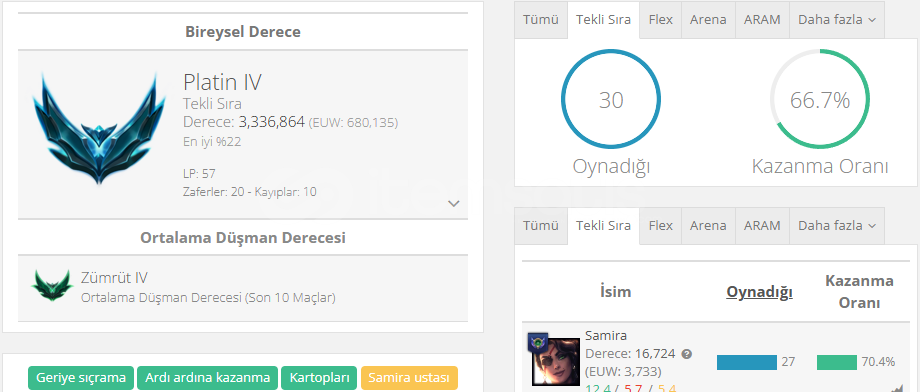Screen dimensions: 920x392
Task: Click the İsim column header
Action: click(x=615, y=291)
